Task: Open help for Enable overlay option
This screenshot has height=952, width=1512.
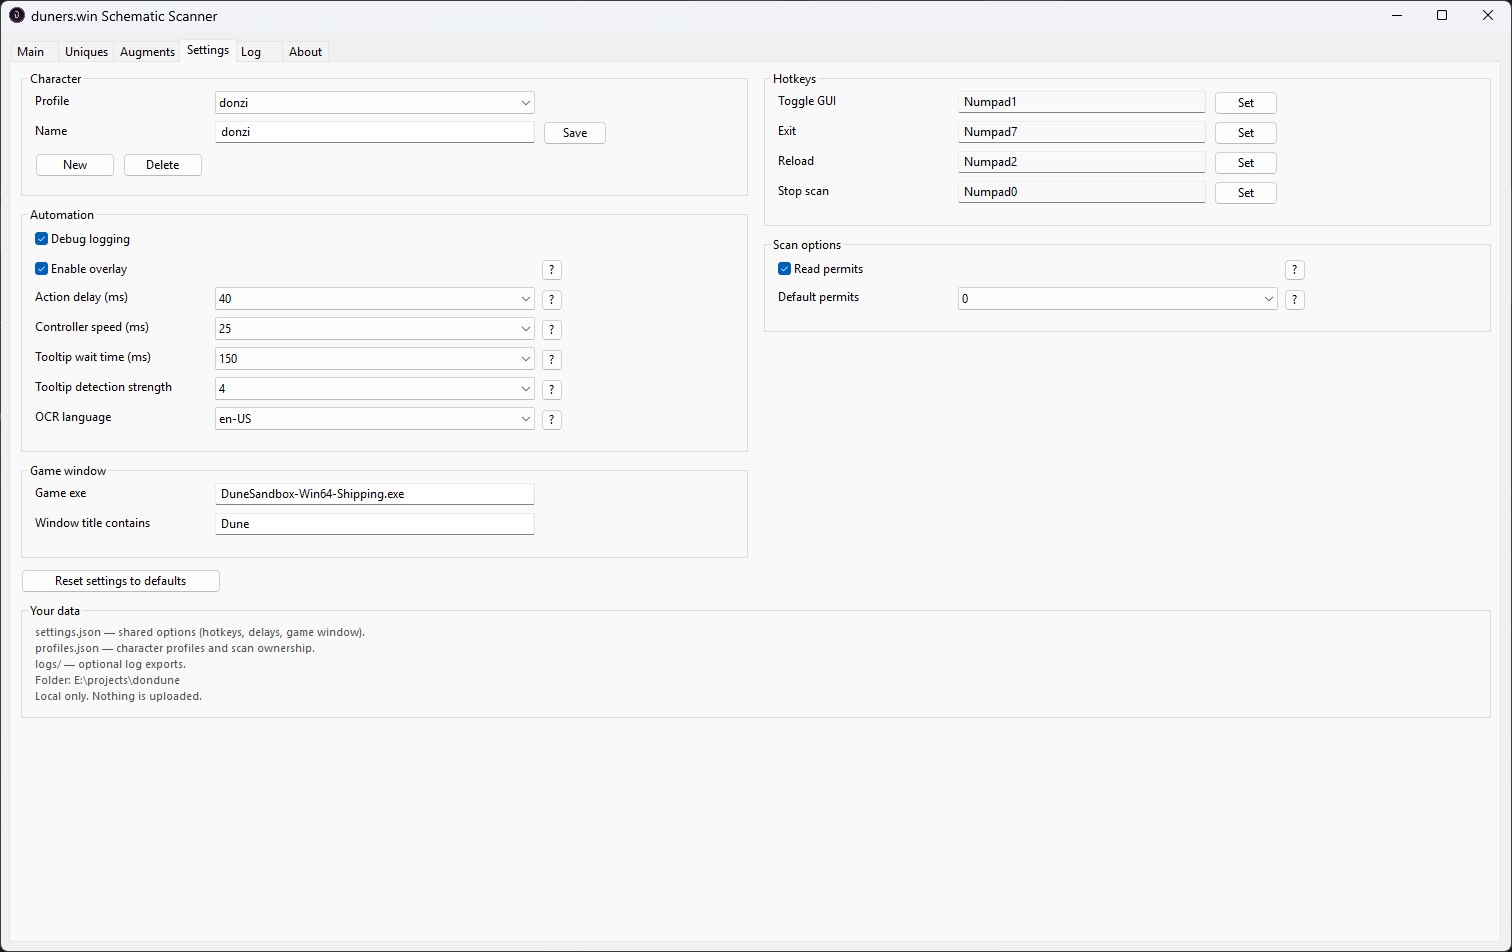Action: coord(551,270)
